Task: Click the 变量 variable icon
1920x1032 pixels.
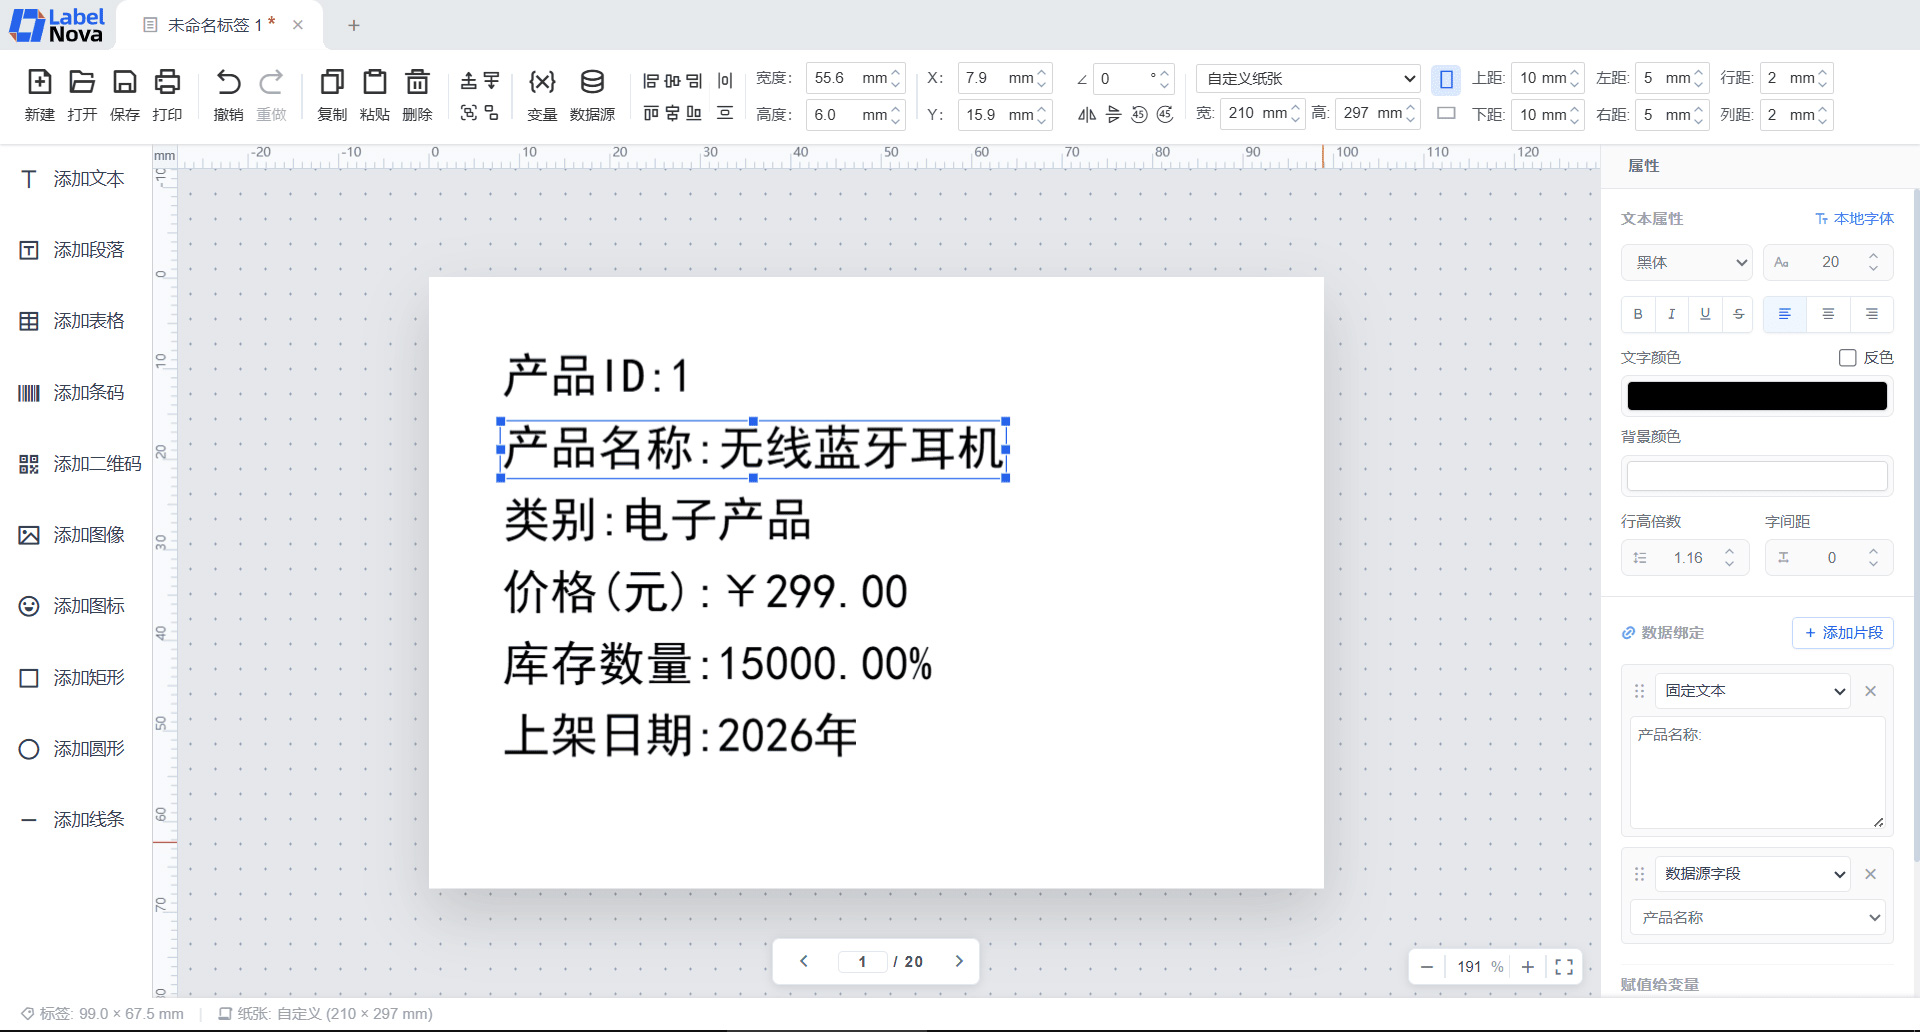Action: coord(541,95)
